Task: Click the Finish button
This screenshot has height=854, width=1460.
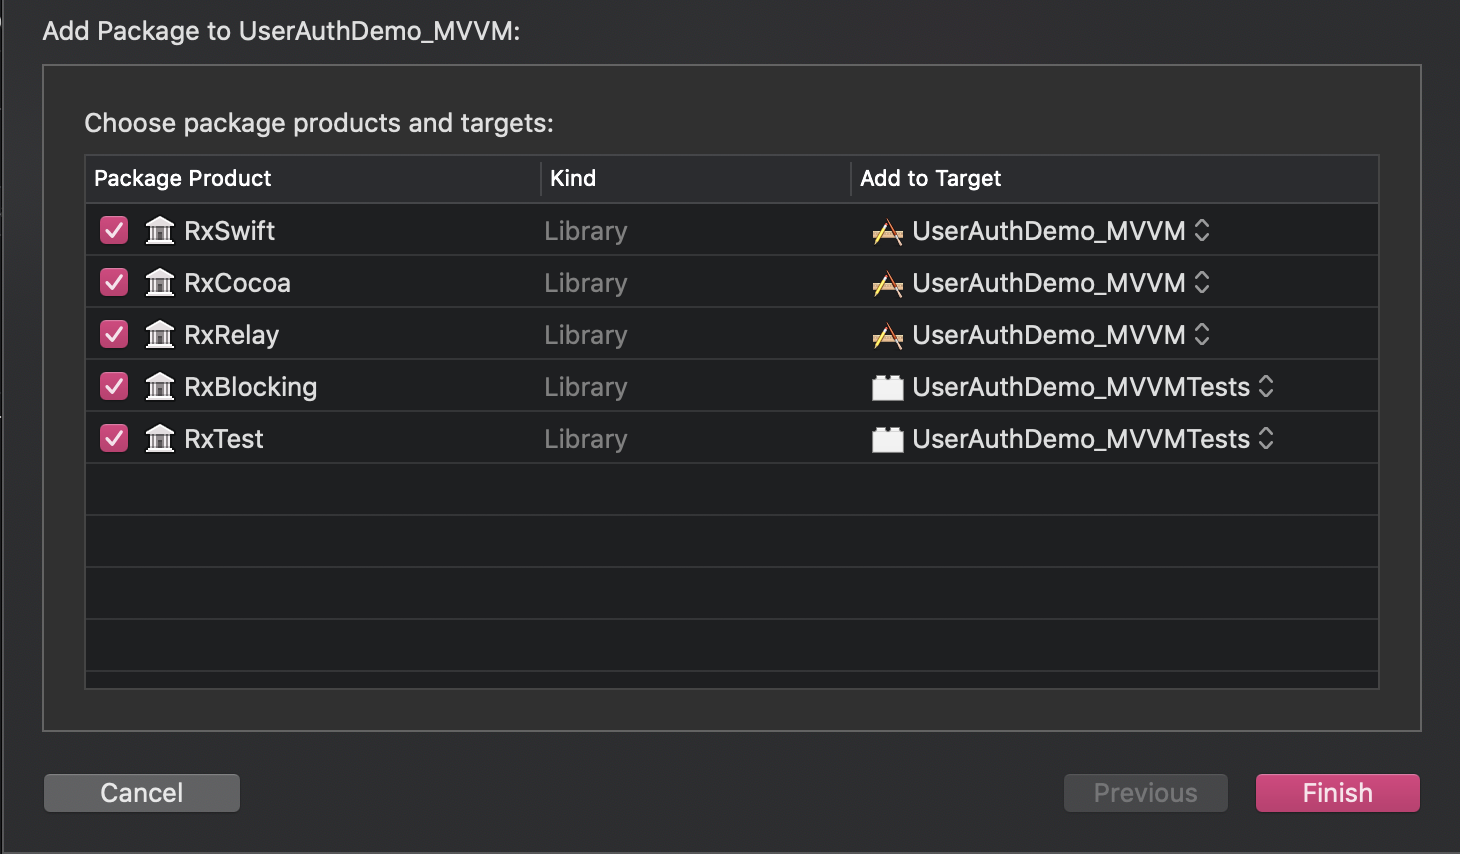Action: click(x=1338, y=793)
